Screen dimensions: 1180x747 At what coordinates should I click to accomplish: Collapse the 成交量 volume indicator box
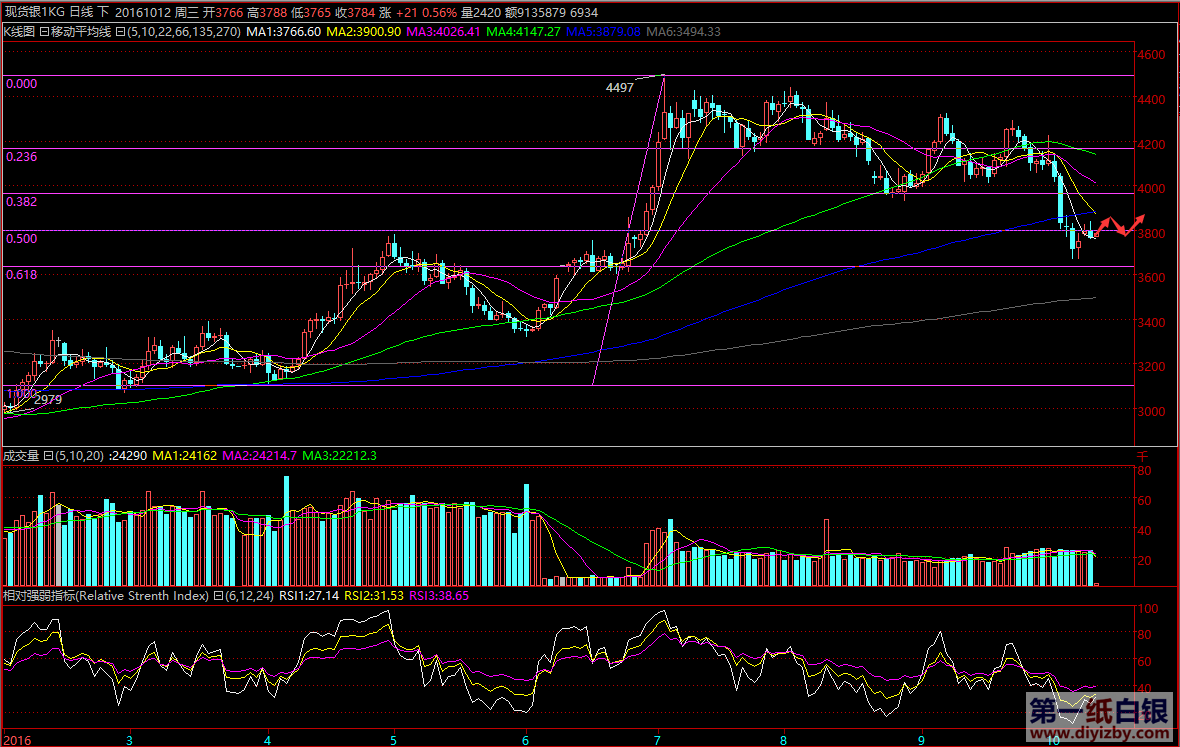click(x=47, y=456)
